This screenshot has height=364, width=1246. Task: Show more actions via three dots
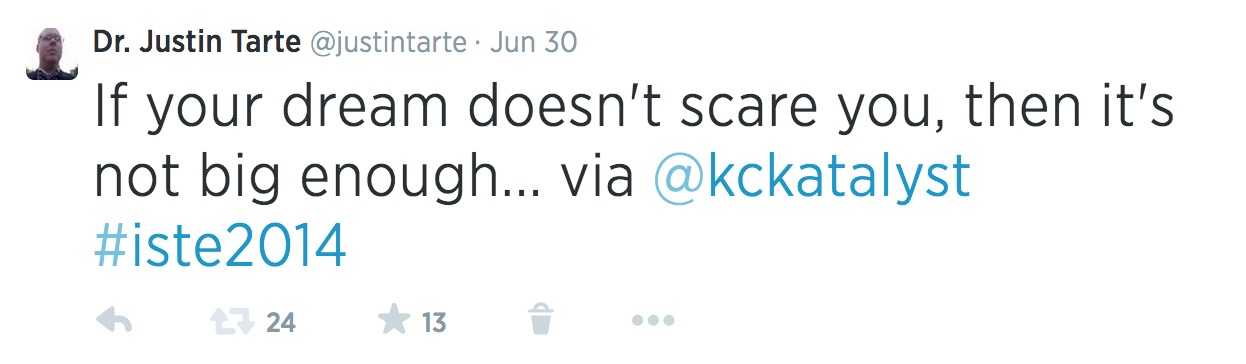pyautogui.click(x=654, y=322)
